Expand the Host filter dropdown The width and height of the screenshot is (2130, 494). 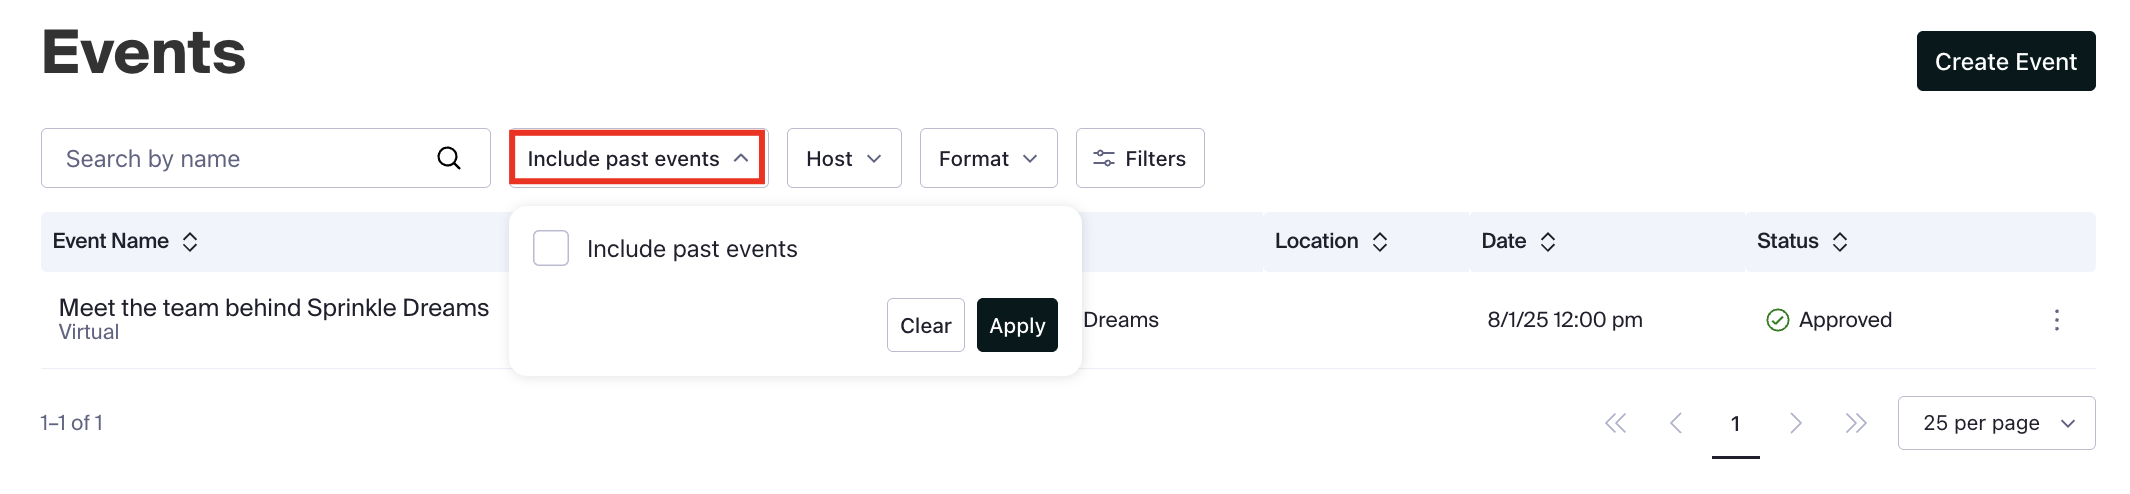(x=844, y=158)
